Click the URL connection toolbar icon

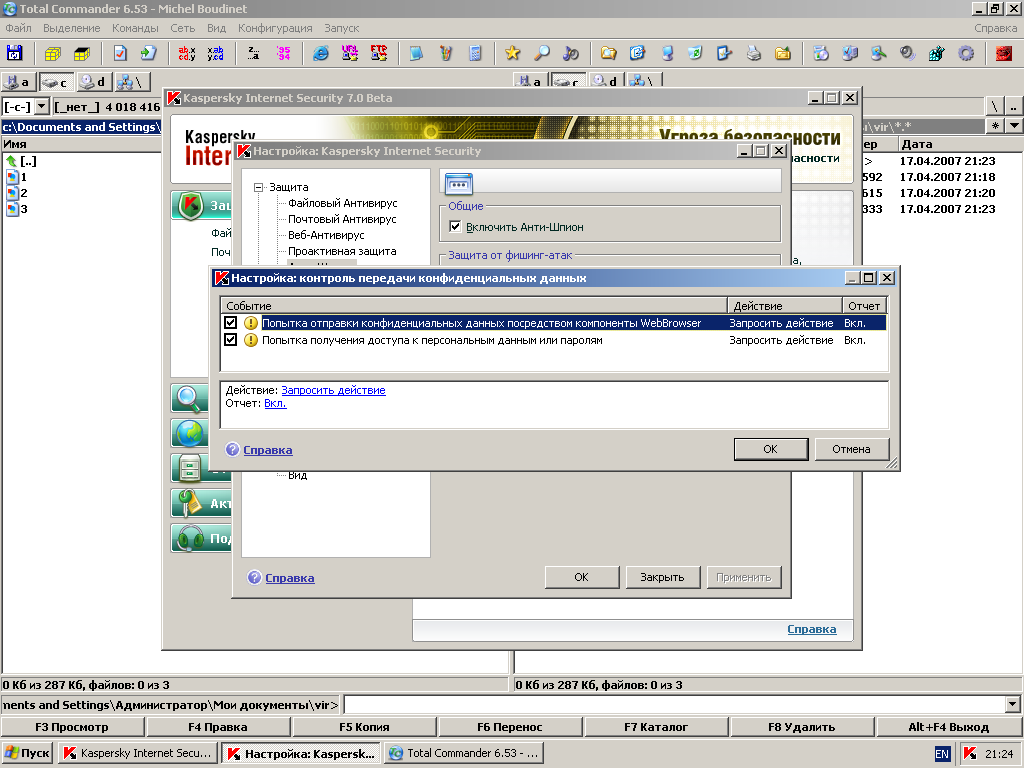349,53
